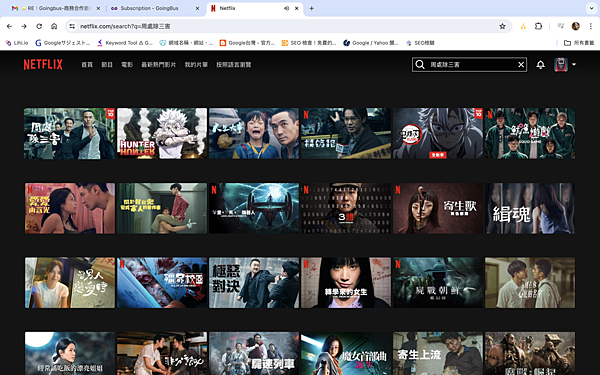Click the Netflix logo

coord(43,64)
